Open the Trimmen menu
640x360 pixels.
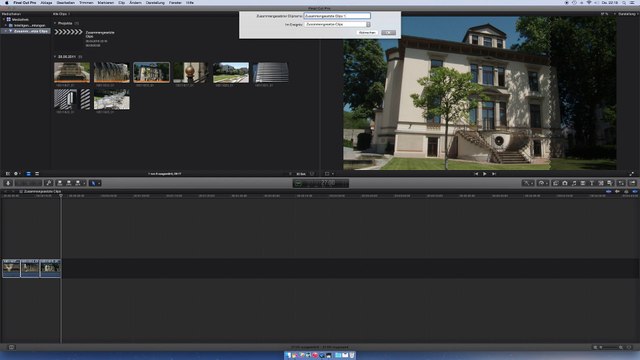coord(86,3)
